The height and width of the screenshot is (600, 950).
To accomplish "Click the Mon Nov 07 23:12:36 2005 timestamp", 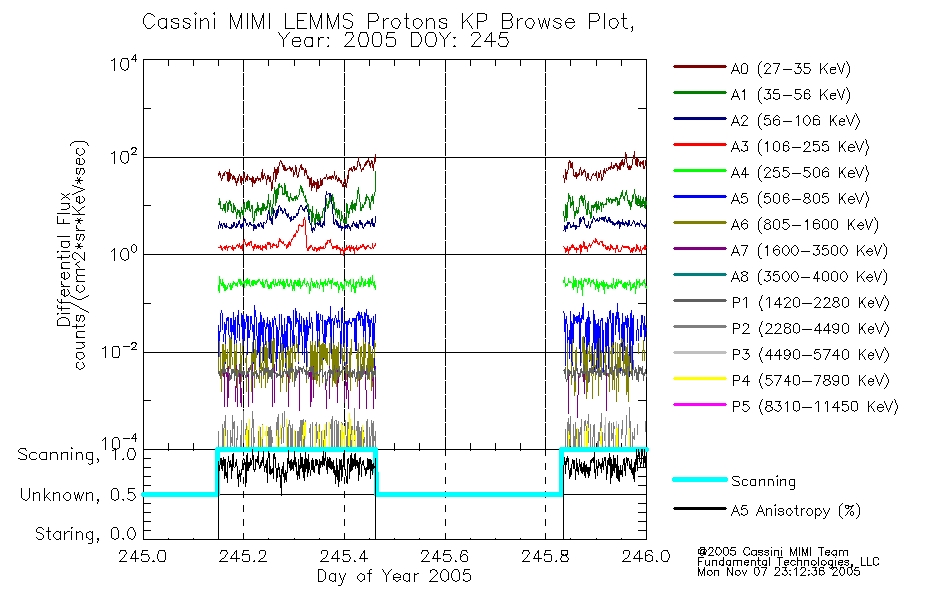I will pyautogui.click(x=779, y=572).
